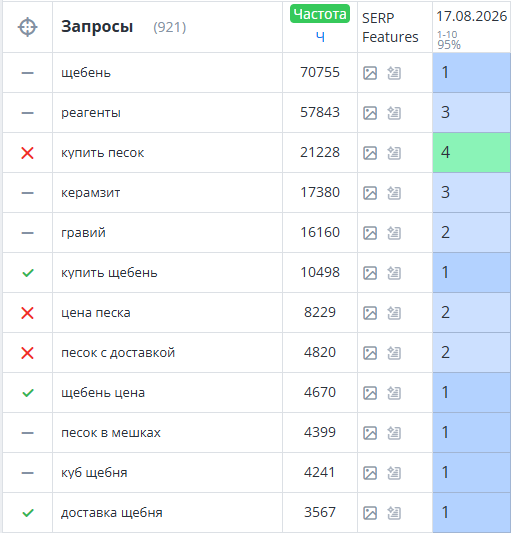This screenshot has width=511, height=533.
Task: Click the green checkmark for купить щебень
Action: click(x=28, y=273)
